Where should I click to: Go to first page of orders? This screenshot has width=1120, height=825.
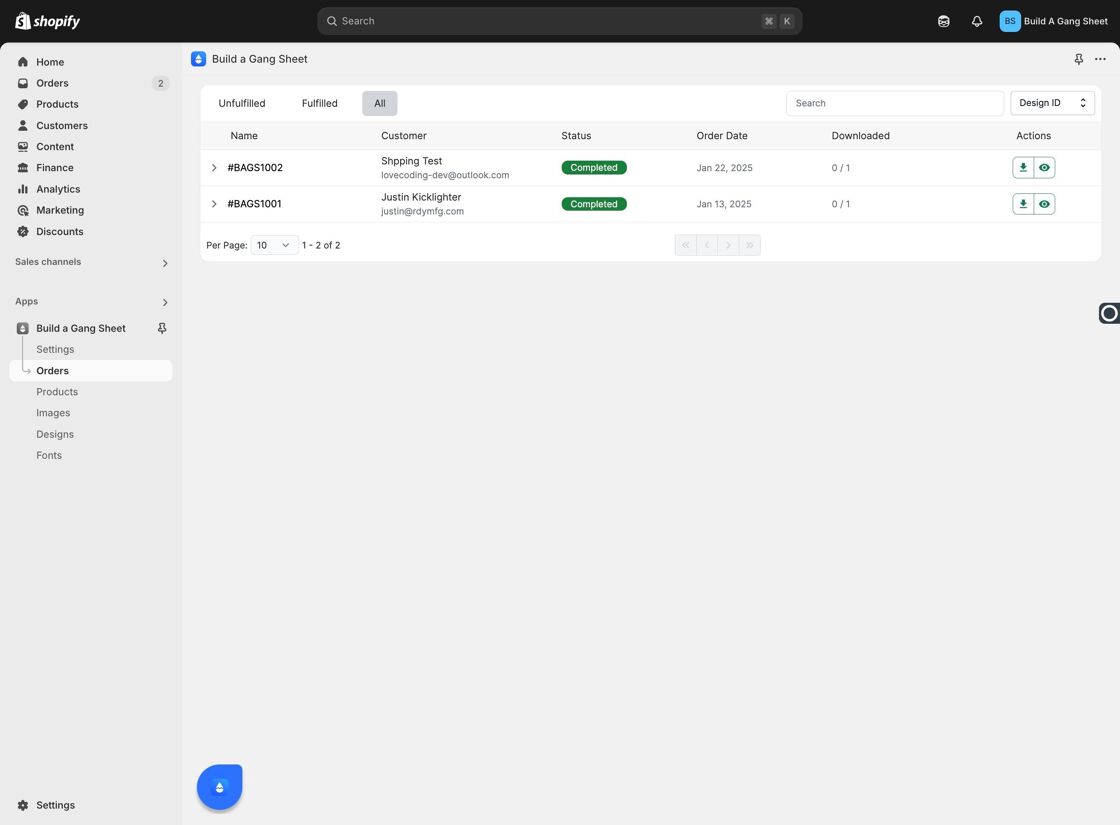(x=686, y=245)
